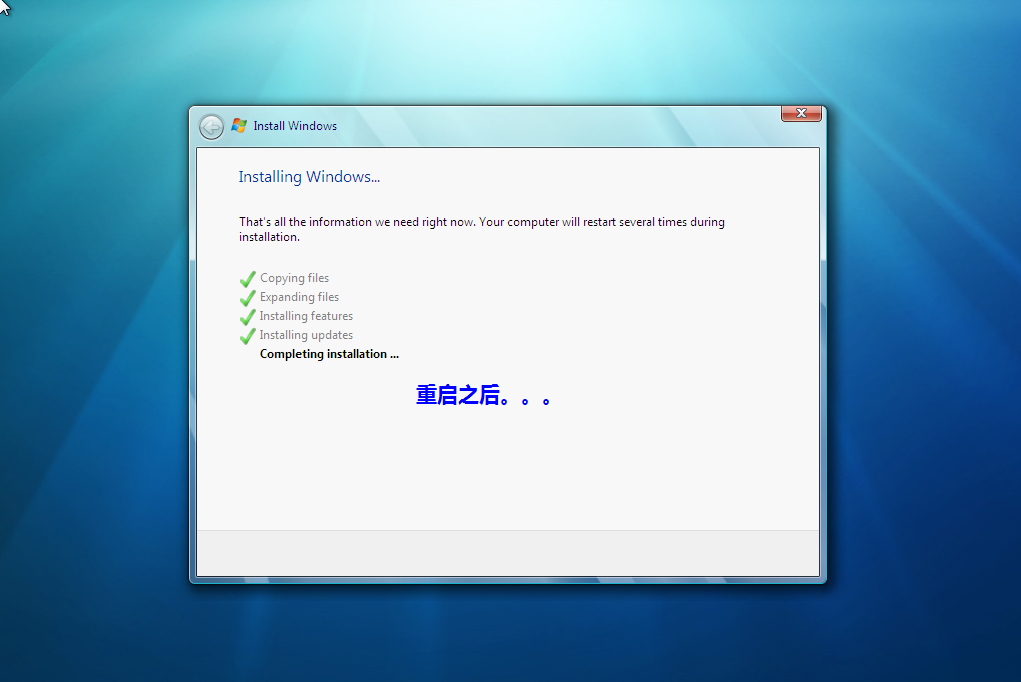The width and height of the screenshot is (1021, 682).
Task: Click the 'Expanding files' step text
Action: click(300, 297)
